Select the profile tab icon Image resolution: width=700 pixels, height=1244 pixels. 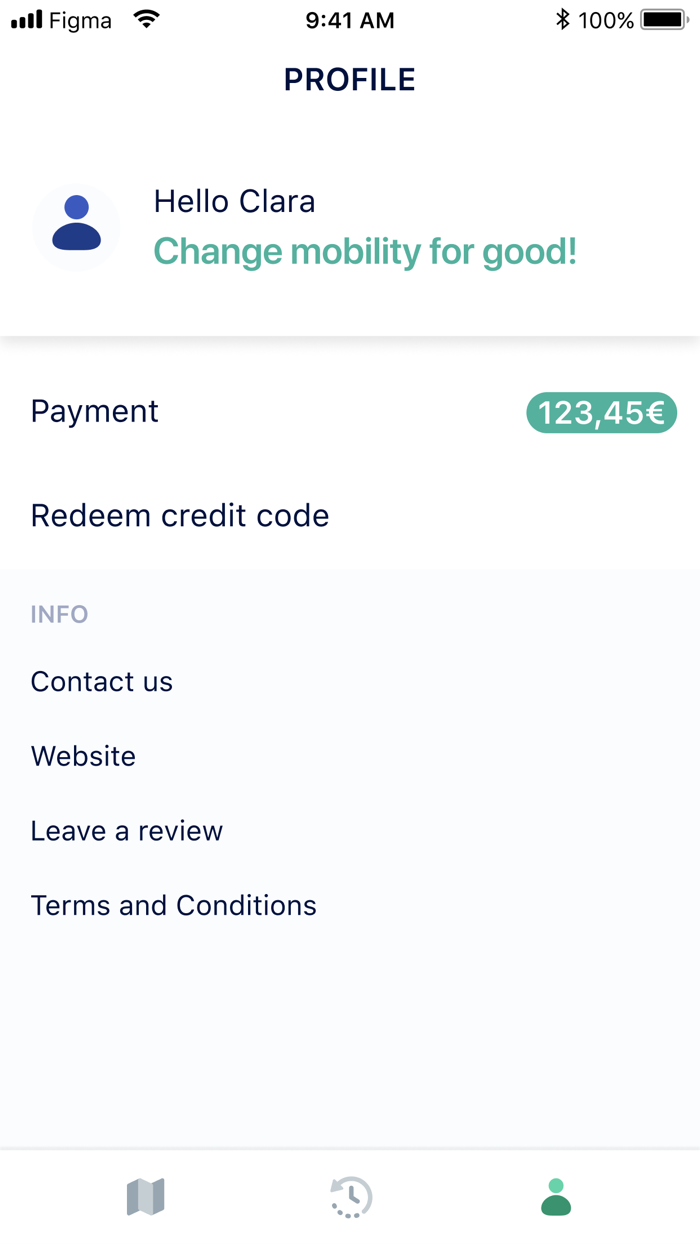tap(556, 1196)
